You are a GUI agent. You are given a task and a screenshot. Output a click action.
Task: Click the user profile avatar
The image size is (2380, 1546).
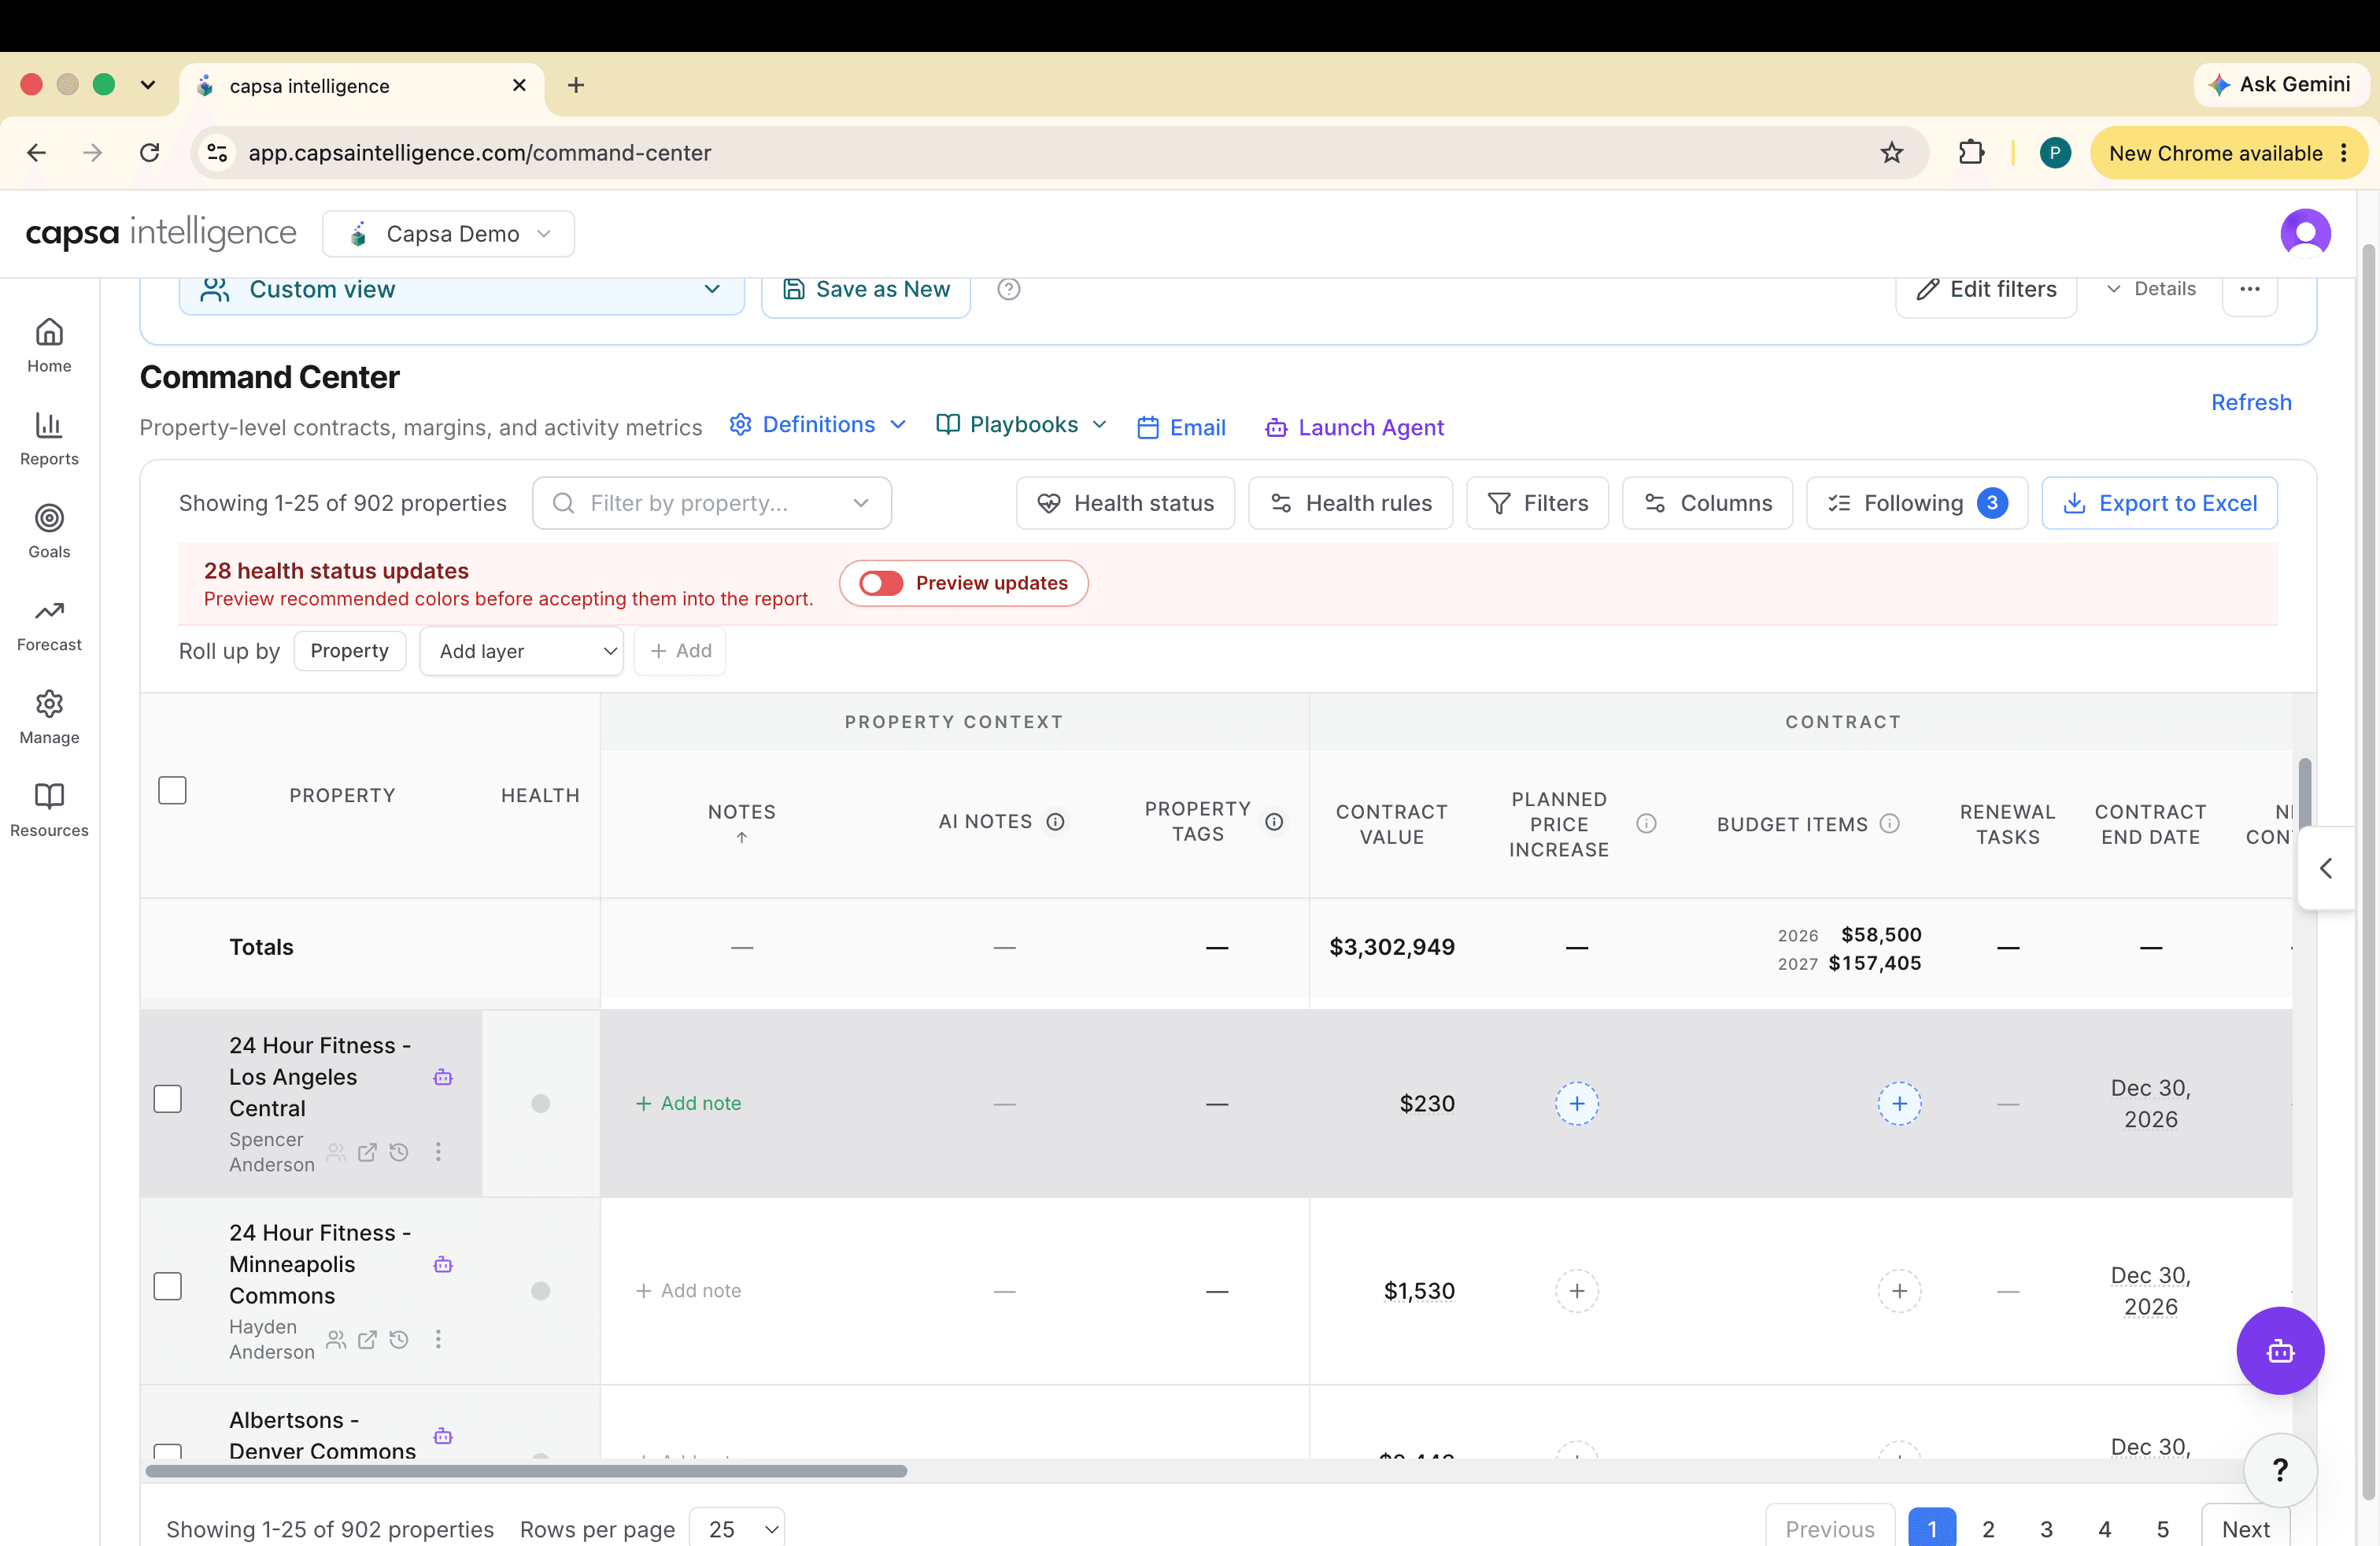(2305, 233)
